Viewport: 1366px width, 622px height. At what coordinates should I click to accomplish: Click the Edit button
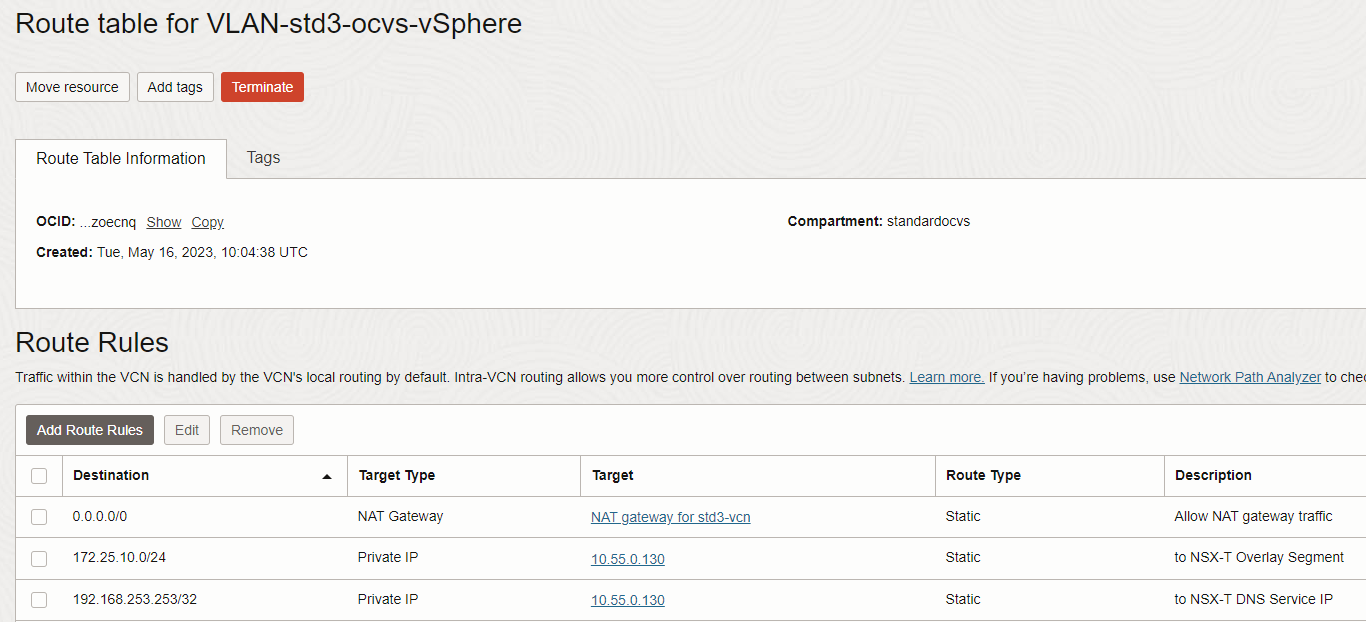coord(186,430)
